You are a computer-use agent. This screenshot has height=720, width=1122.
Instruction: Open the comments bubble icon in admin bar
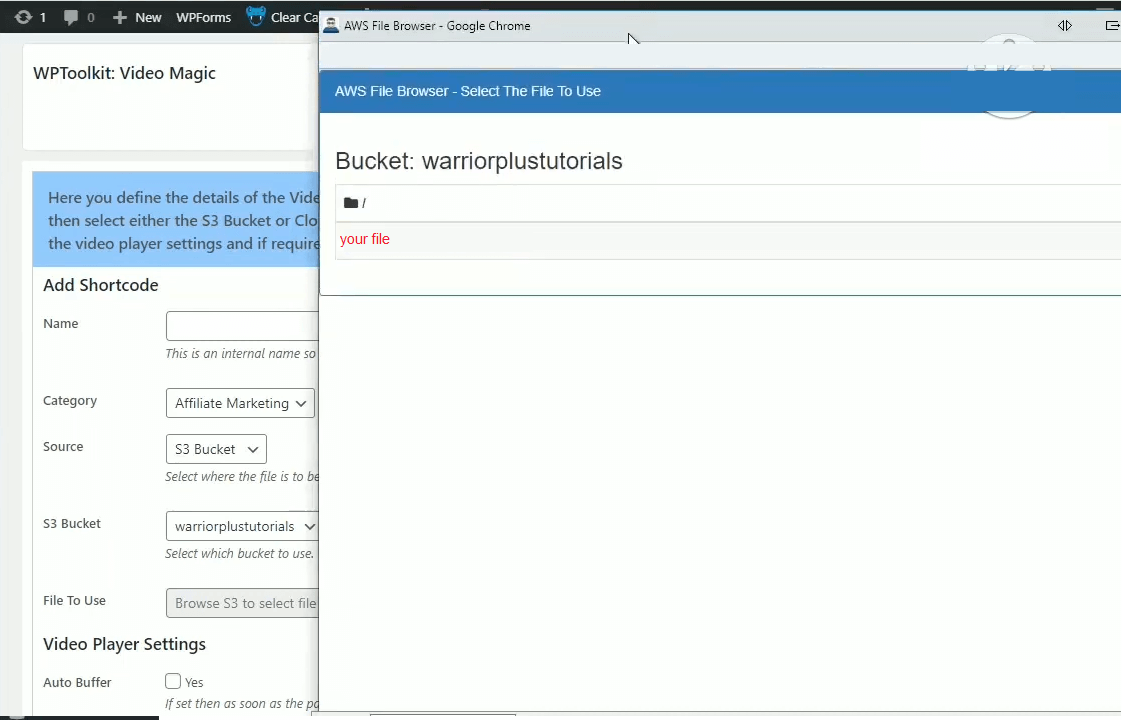pos(70,17)
